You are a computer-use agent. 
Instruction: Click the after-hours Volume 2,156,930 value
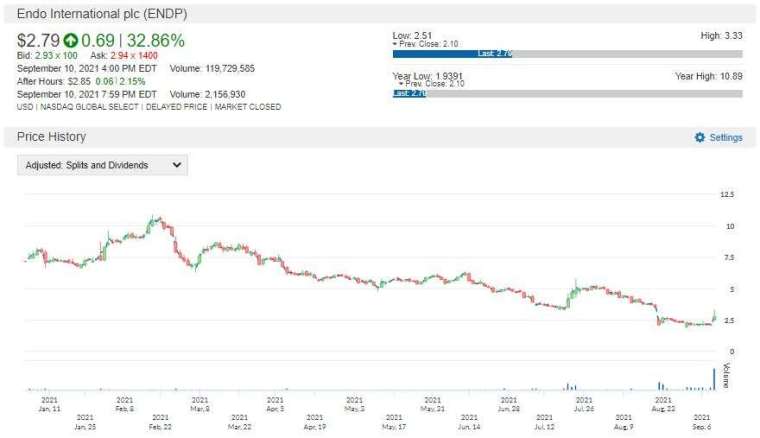point(225,94)
